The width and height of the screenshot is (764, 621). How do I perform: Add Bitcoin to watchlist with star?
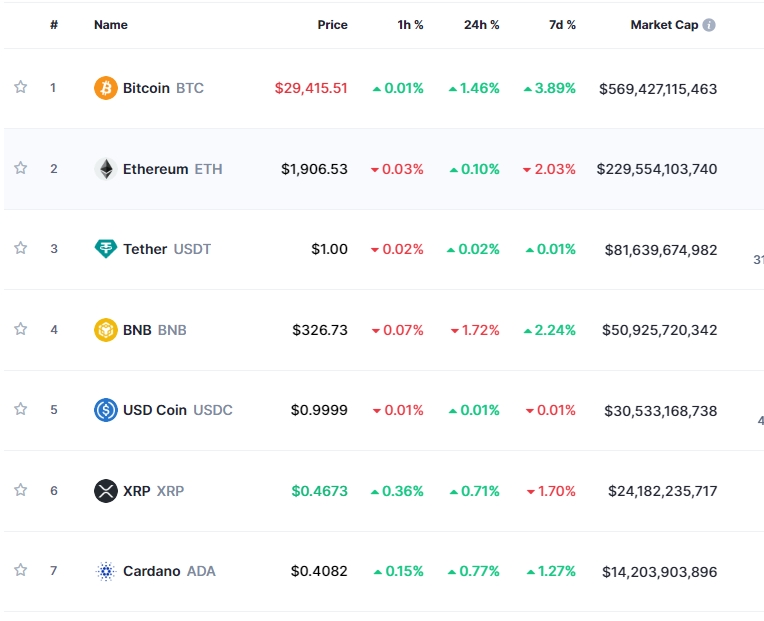coord(20,87)
